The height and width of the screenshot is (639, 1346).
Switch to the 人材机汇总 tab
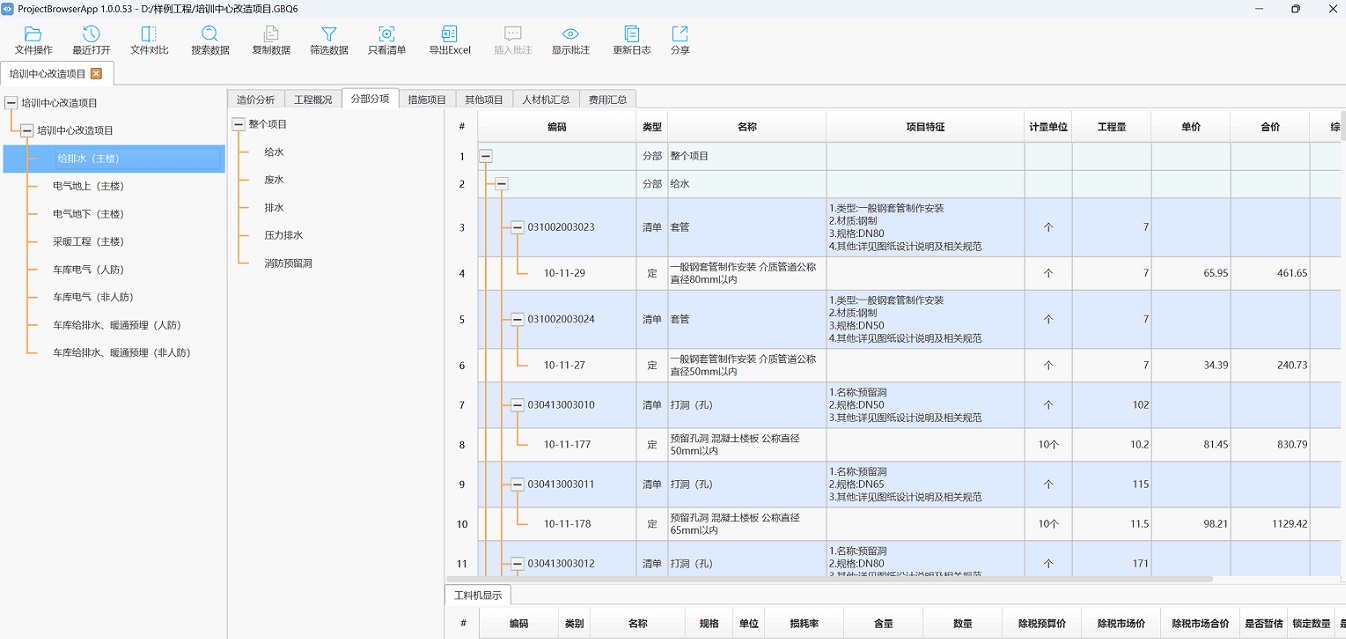pos(545,99)
